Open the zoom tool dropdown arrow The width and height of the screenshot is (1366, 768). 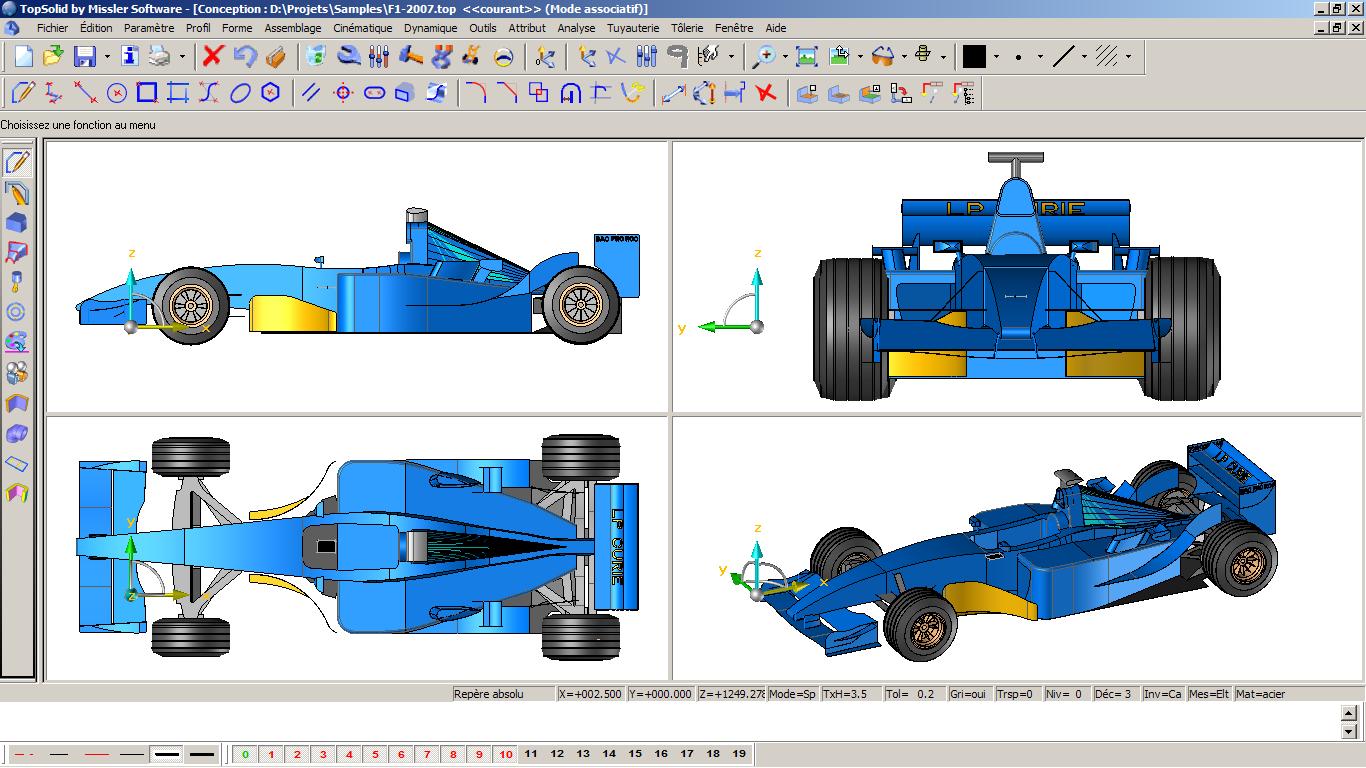pyautogui.click(x=785, y=57)
